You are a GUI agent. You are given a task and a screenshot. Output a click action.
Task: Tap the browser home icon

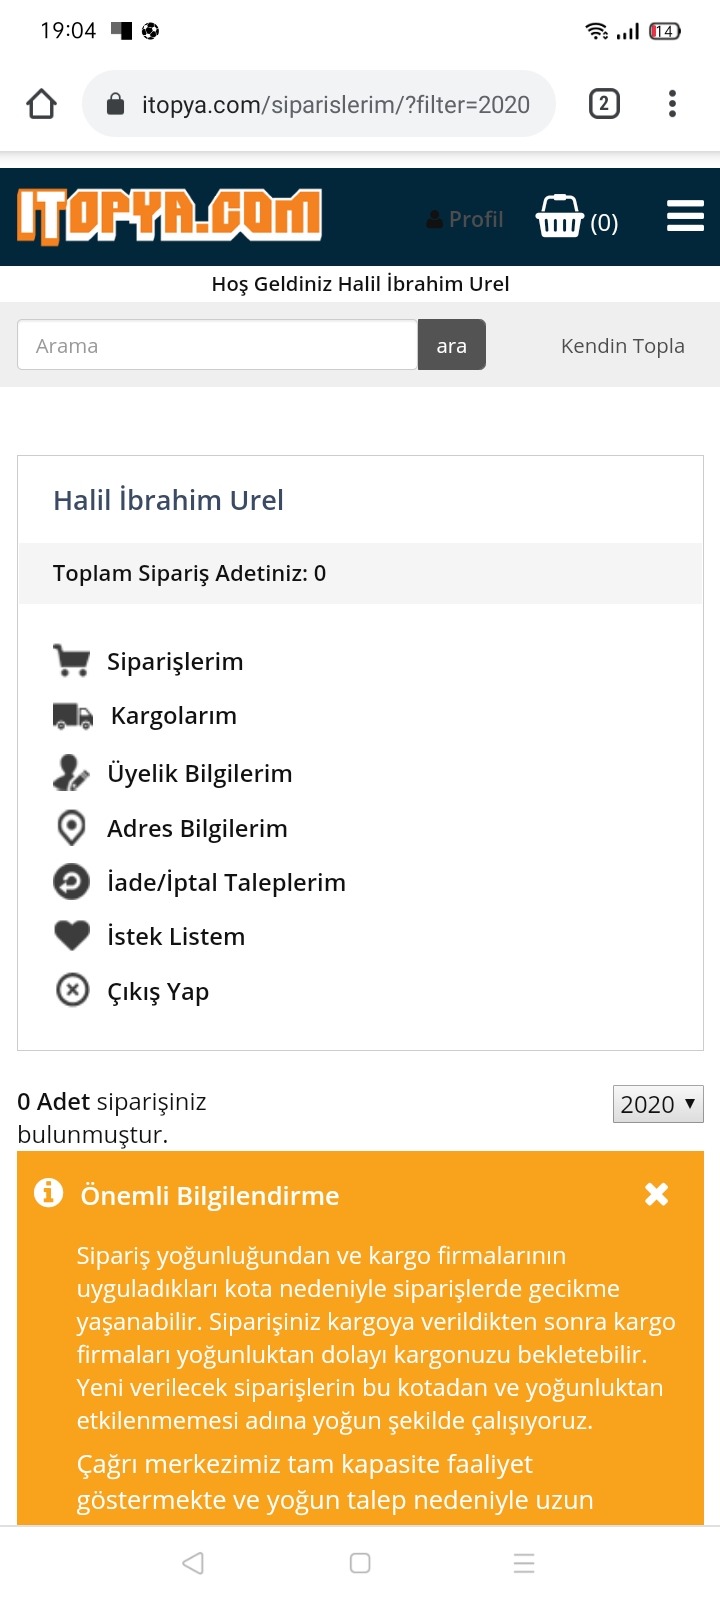42,104
